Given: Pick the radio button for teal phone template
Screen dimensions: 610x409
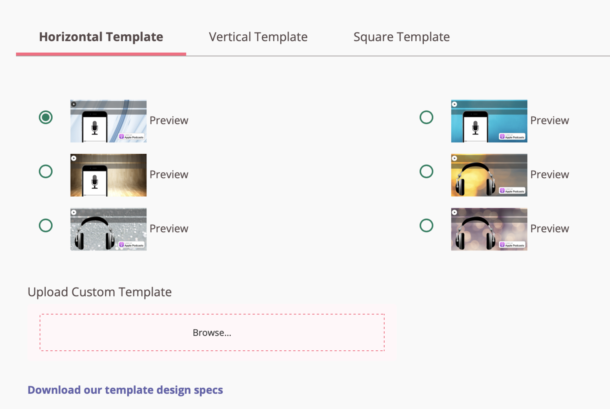Looking at the screenshot, I should pos(426,118).
